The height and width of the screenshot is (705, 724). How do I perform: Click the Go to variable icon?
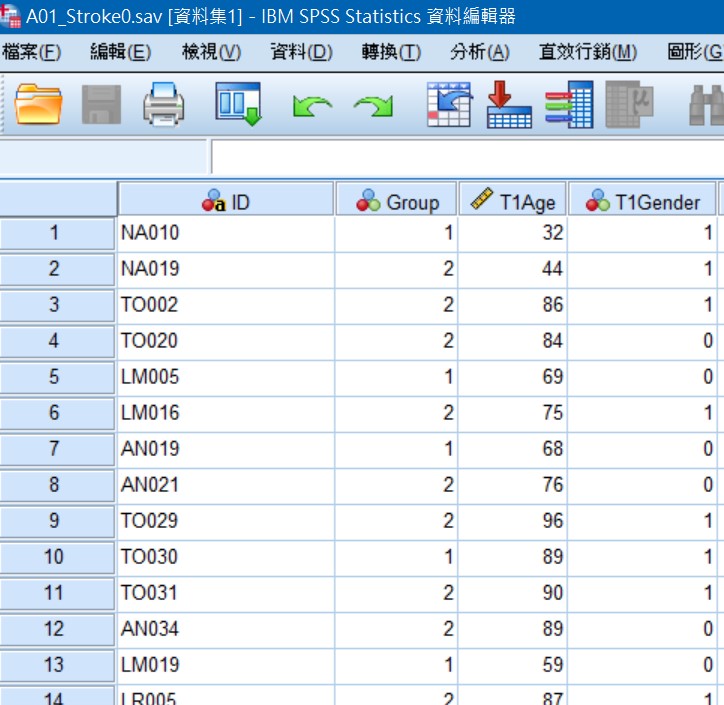click(x=509, y=104)
